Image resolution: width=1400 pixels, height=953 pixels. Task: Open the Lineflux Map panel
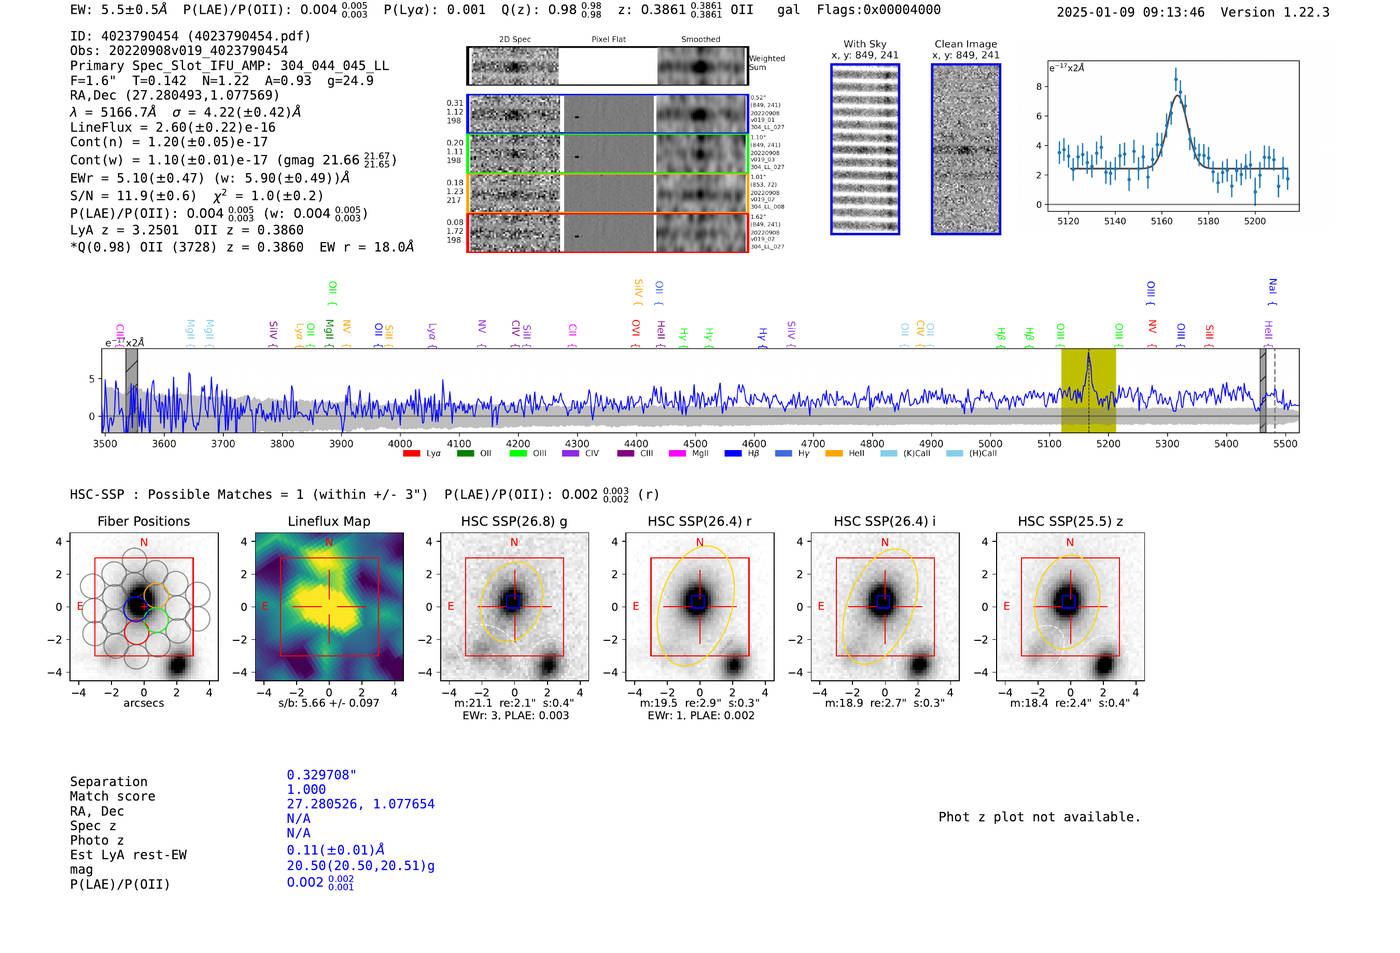tap(329, 608)
